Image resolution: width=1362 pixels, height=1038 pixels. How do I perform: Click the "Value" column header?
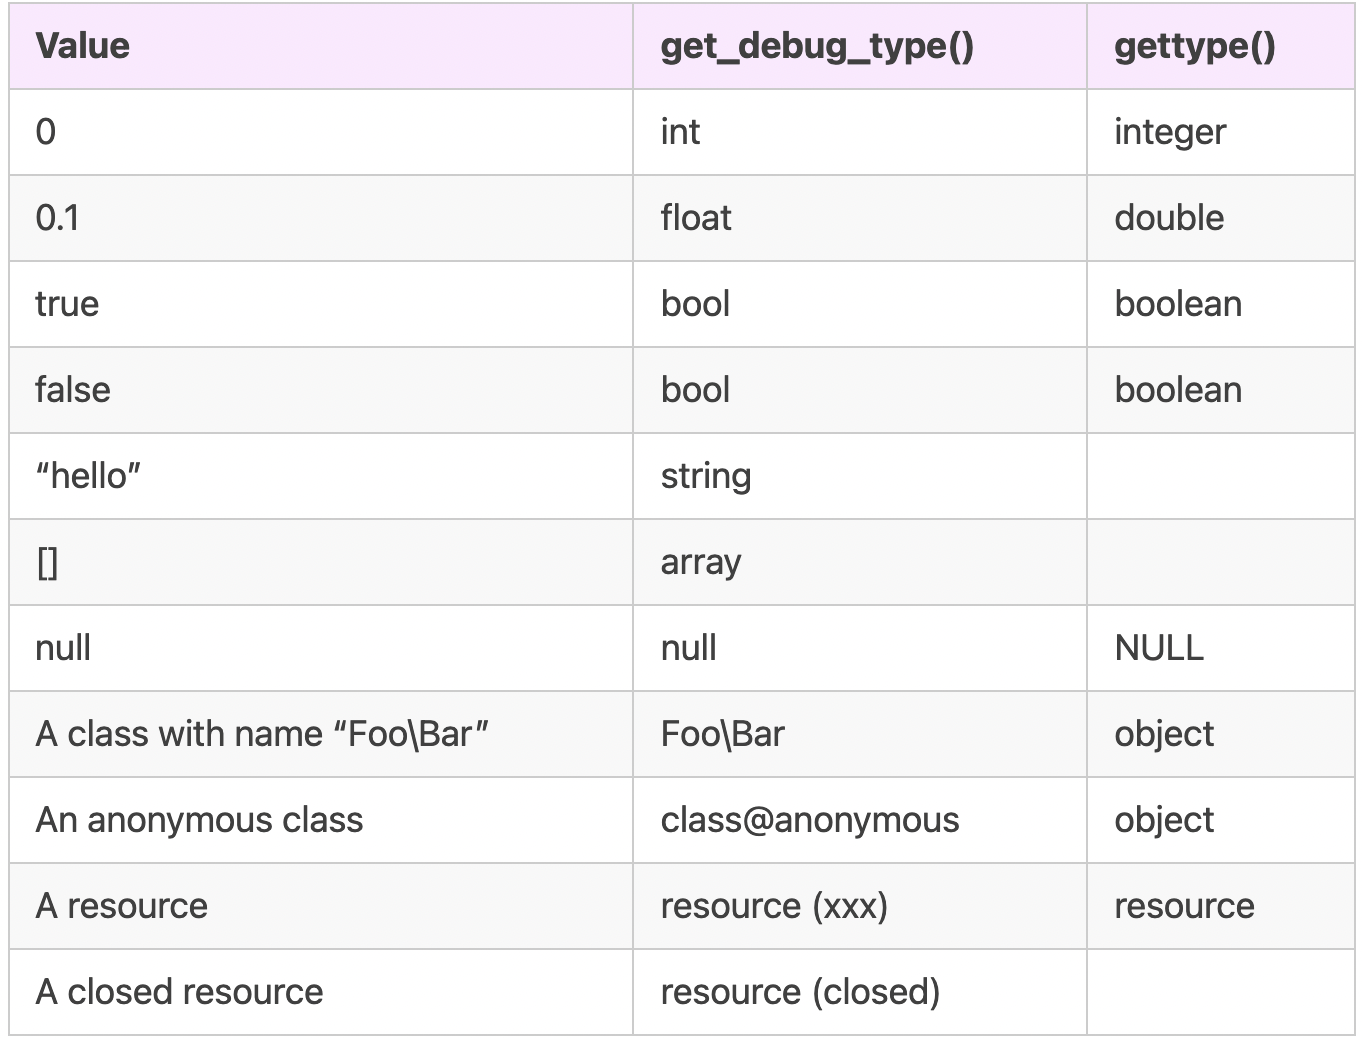click(83, 46)
